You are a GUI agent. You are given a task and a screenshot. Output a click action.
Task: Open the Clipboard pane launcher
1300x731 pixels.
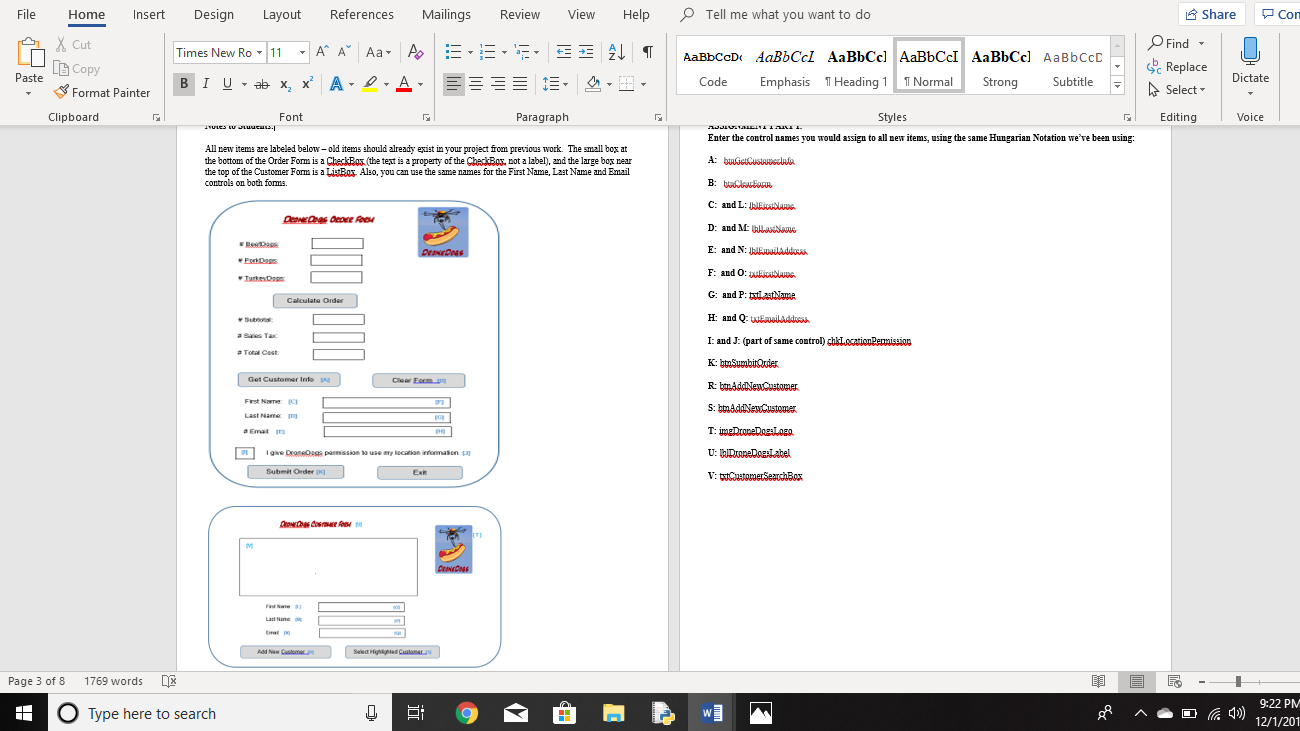[x=157, y=117]
